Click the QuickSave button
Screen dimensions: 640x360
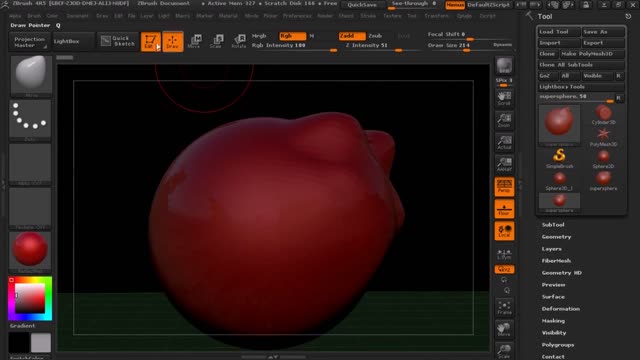pyautogui.click(x=362, y=5)
